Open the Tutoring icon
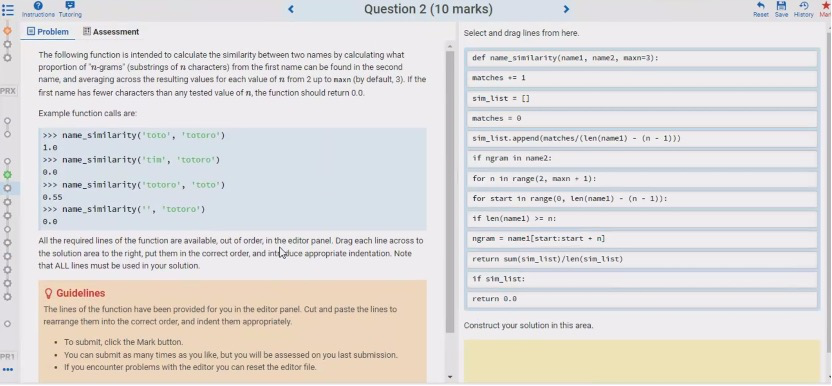Viewport: 832px width, 386px height. click(70, 6)
